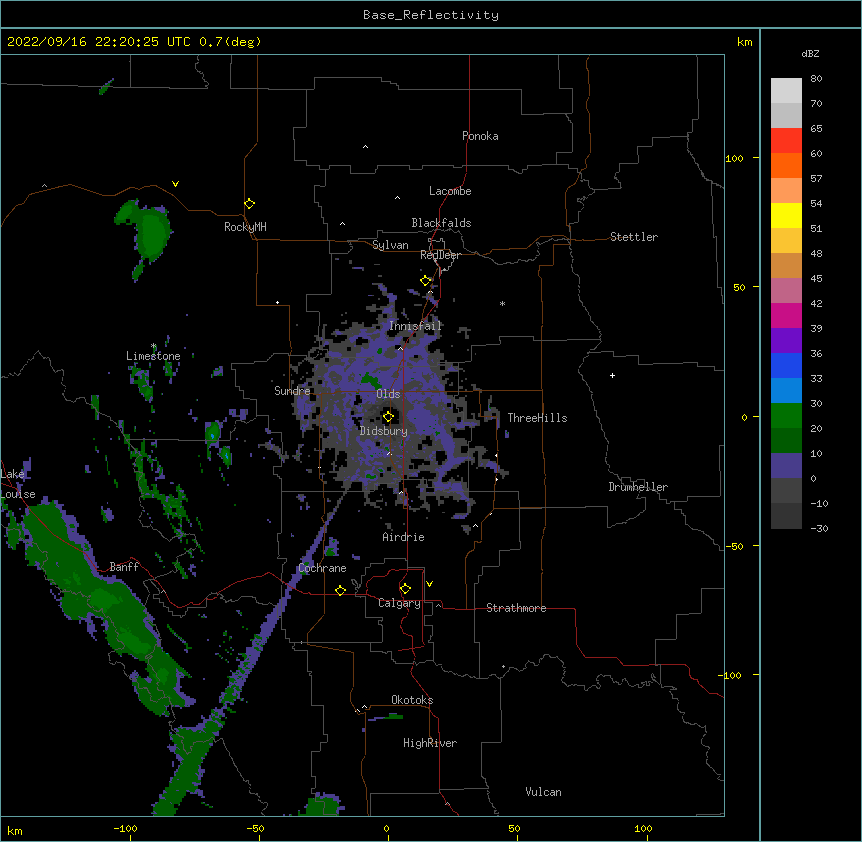Select the Airdrie label
Image resolution: width=862 pixels, height=842 pixels.
pos(404,537)
